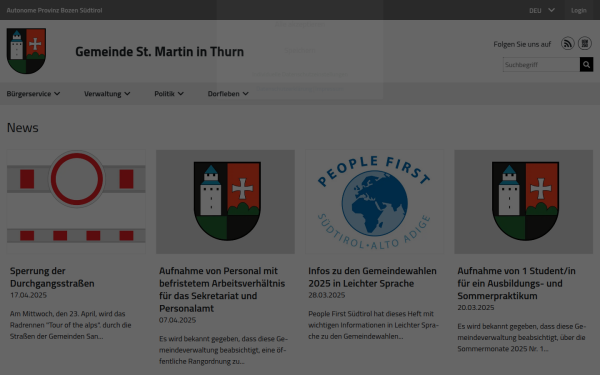Open the RSS feed icon
The width and height of the screenshot is (600, 375).
567,44
